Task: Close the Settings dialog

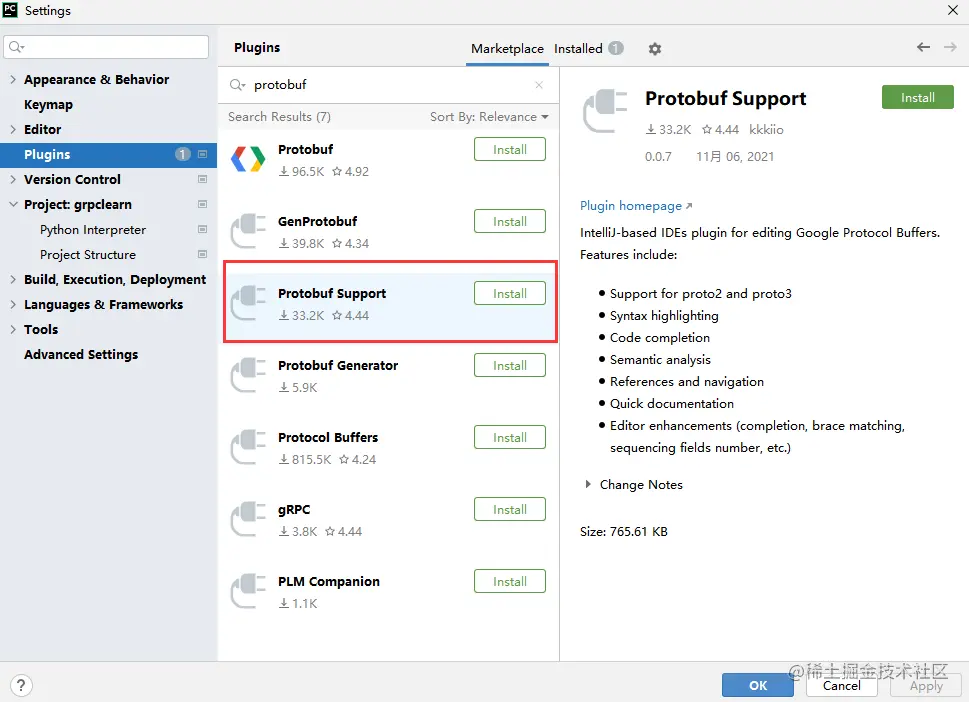Action: coord(953,10)
